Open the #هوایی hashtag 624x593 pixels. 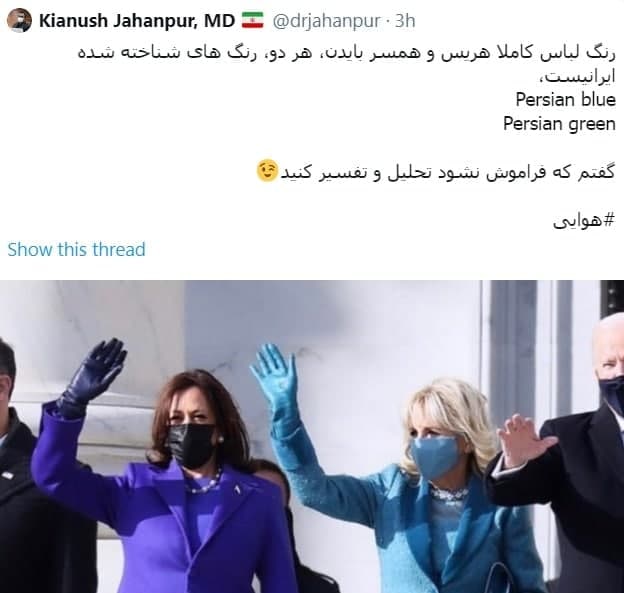[584, 220]
